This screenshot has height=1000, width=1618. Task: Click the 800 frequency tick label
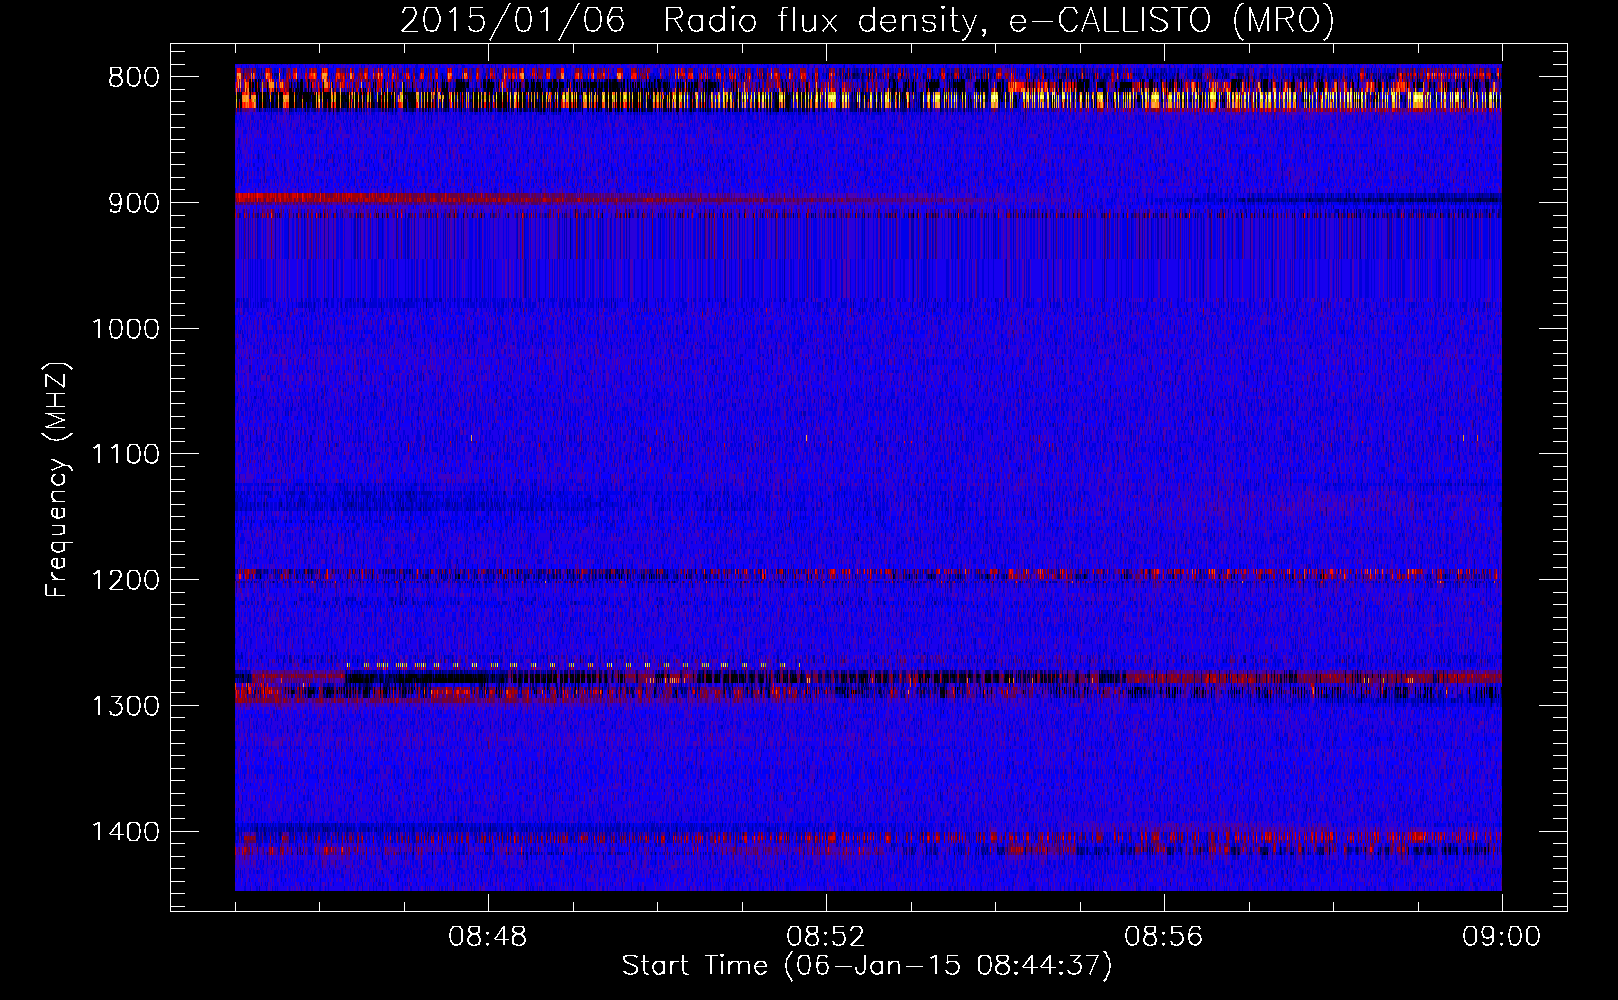pyautogui.click(x=134, y=78)
